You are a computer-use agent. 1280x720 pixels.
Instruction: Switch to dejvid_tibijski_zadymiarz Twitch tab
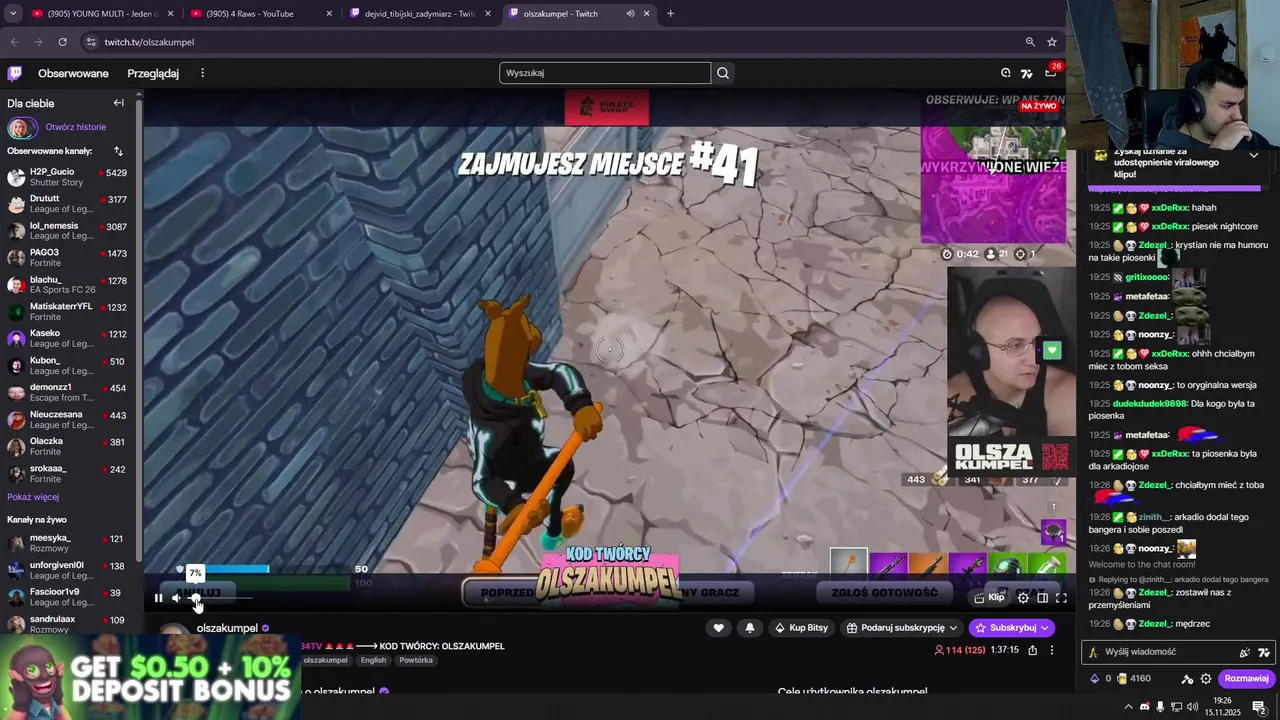(420, 14)
